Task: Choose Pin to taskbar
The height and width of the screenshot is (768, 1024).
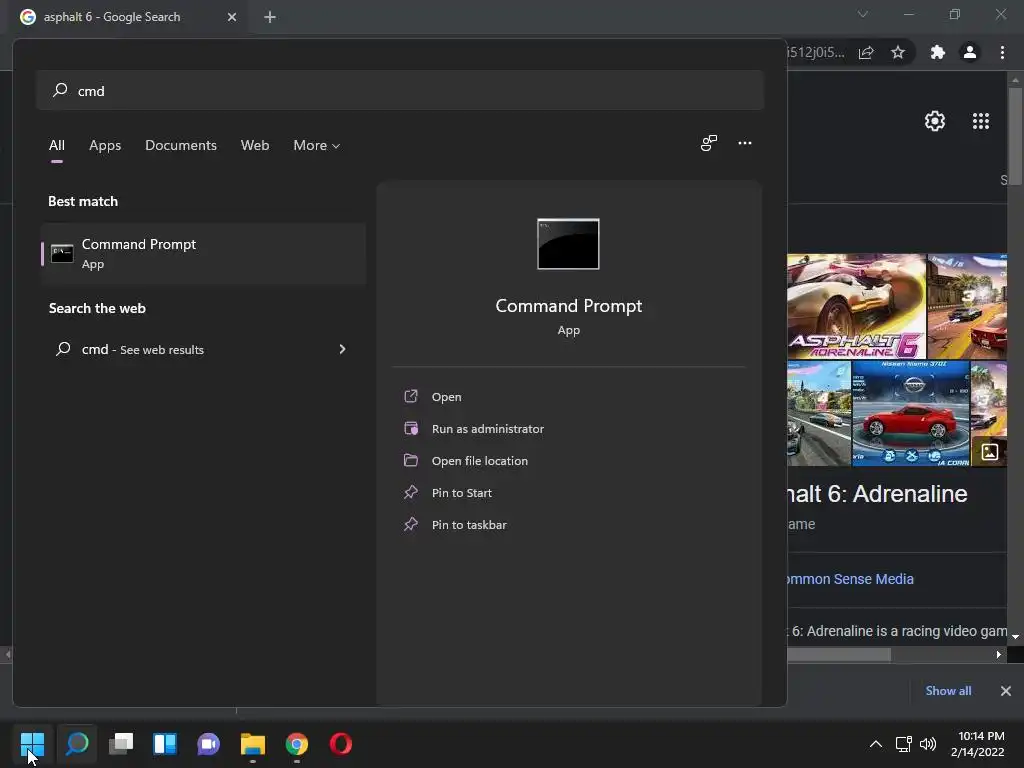Action: 469,524
